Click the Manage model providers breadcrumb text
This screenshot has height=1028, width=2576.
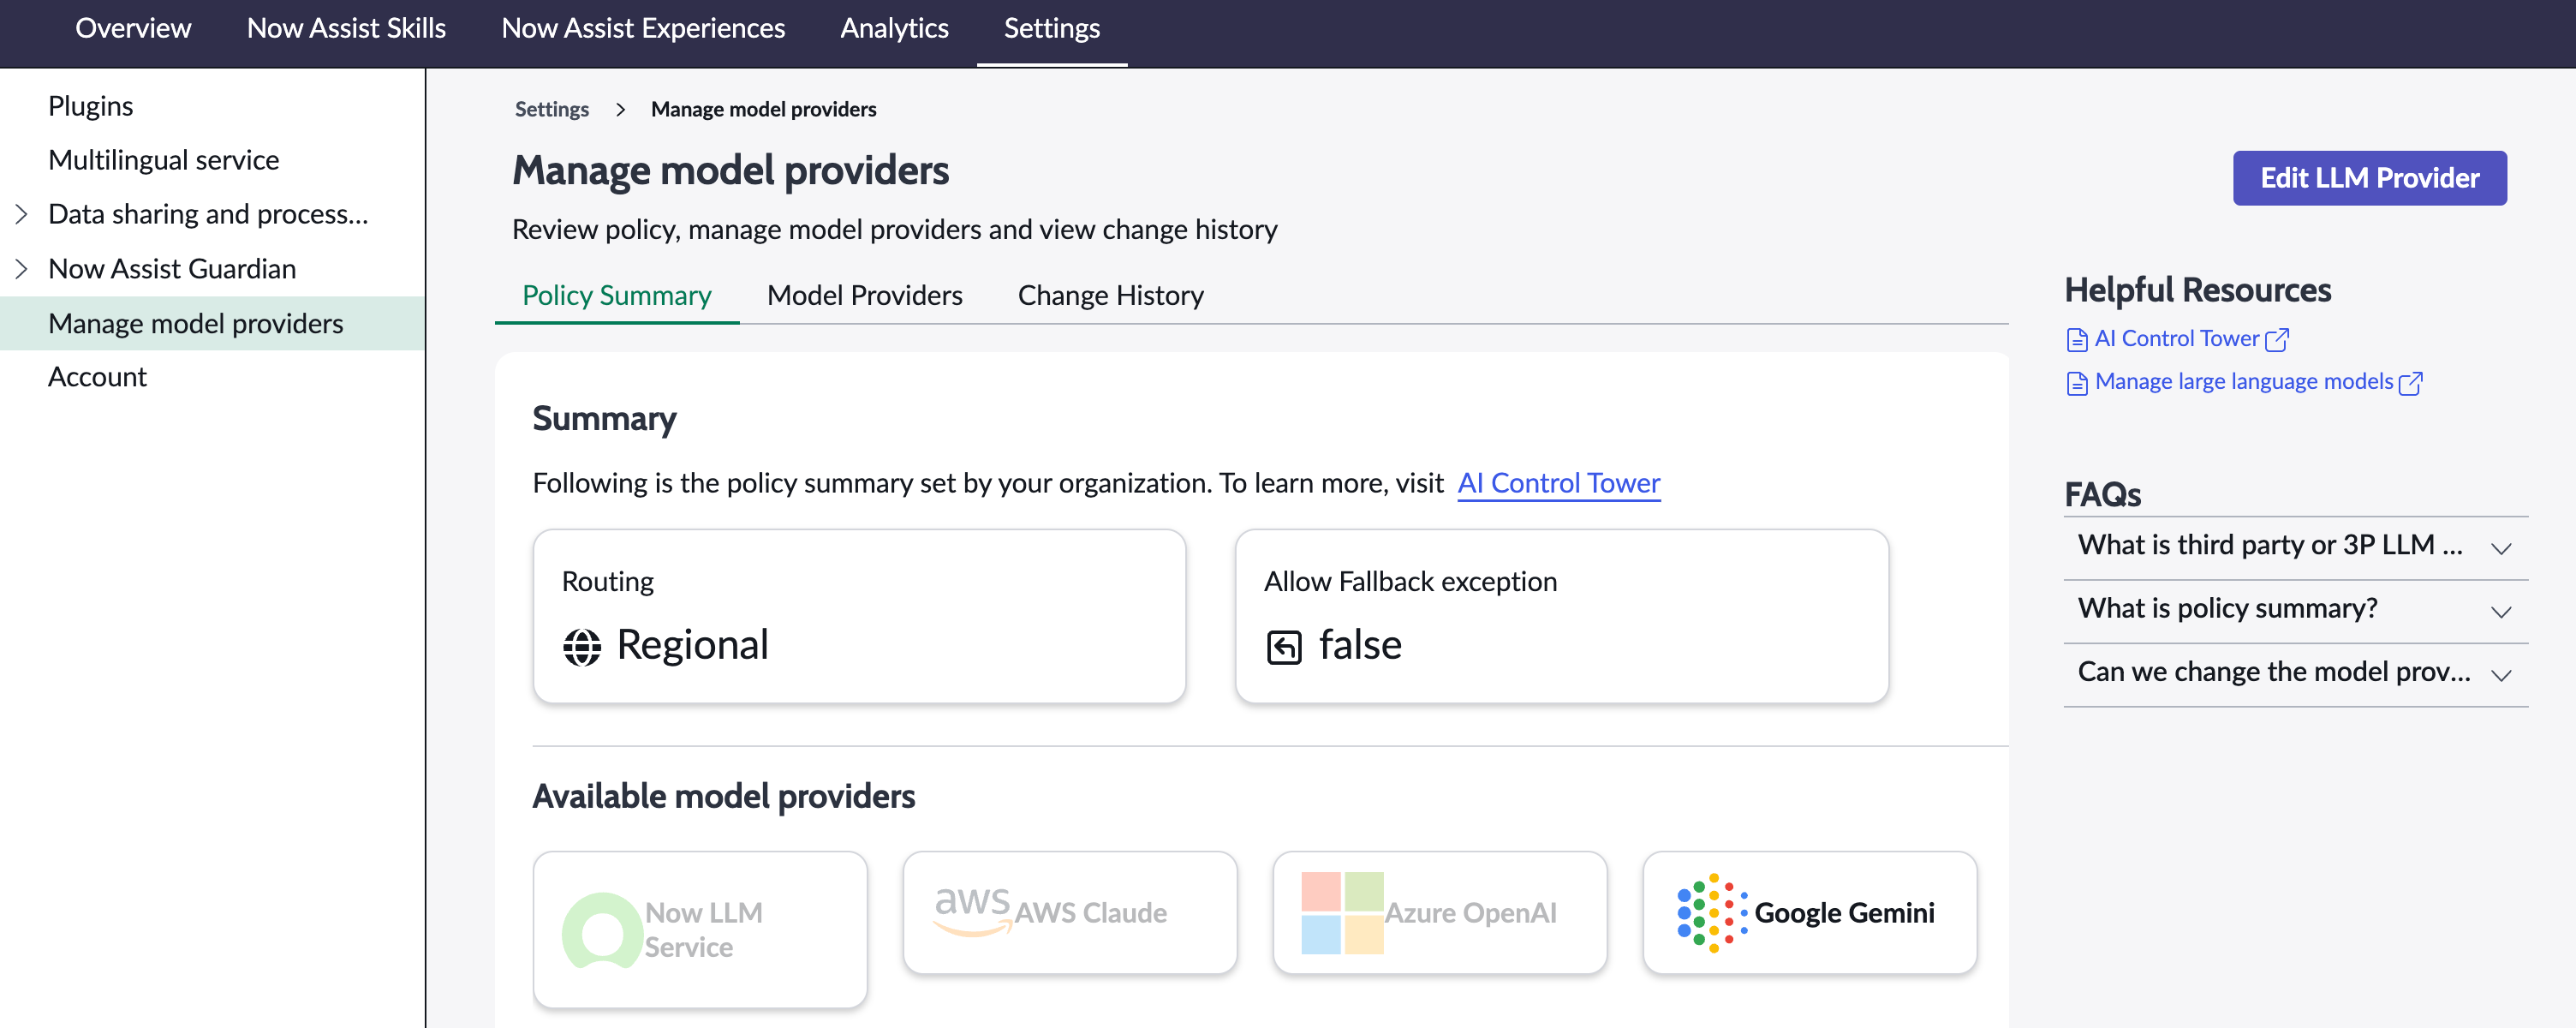click(x=763, y=109)
